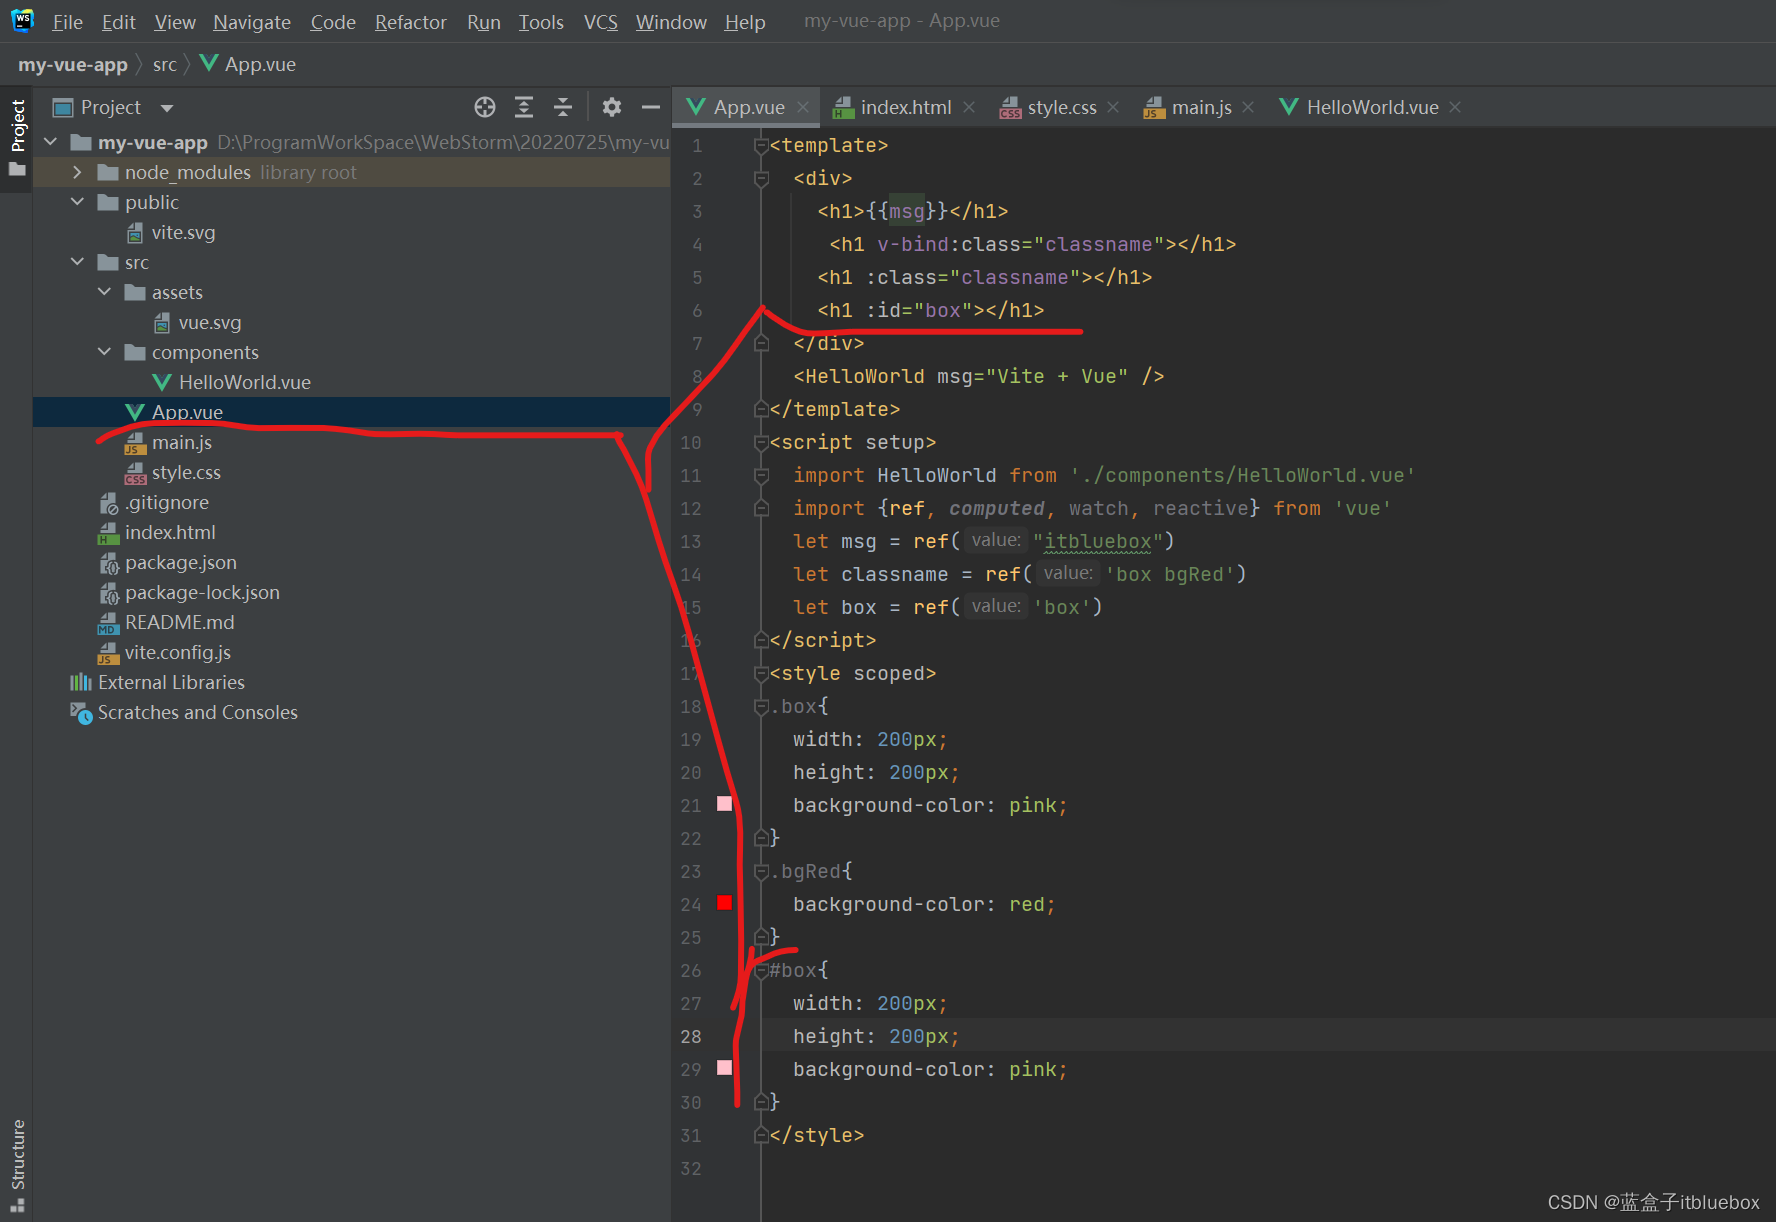The width and height of the screenshot is (1776, 1222).
Task: Hide the Project panel with minus icon
Action: coord(651,107)
